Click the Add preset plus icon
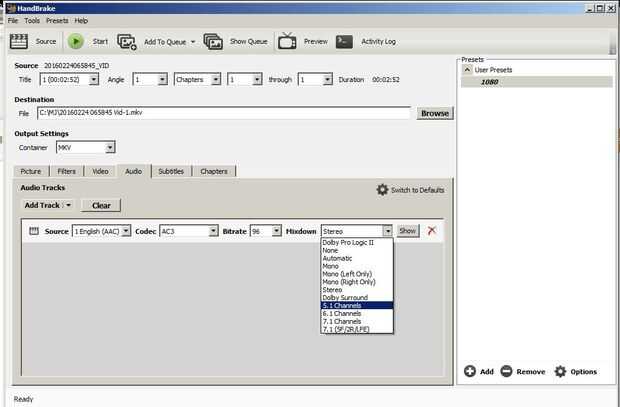 [x=470, y=371]
